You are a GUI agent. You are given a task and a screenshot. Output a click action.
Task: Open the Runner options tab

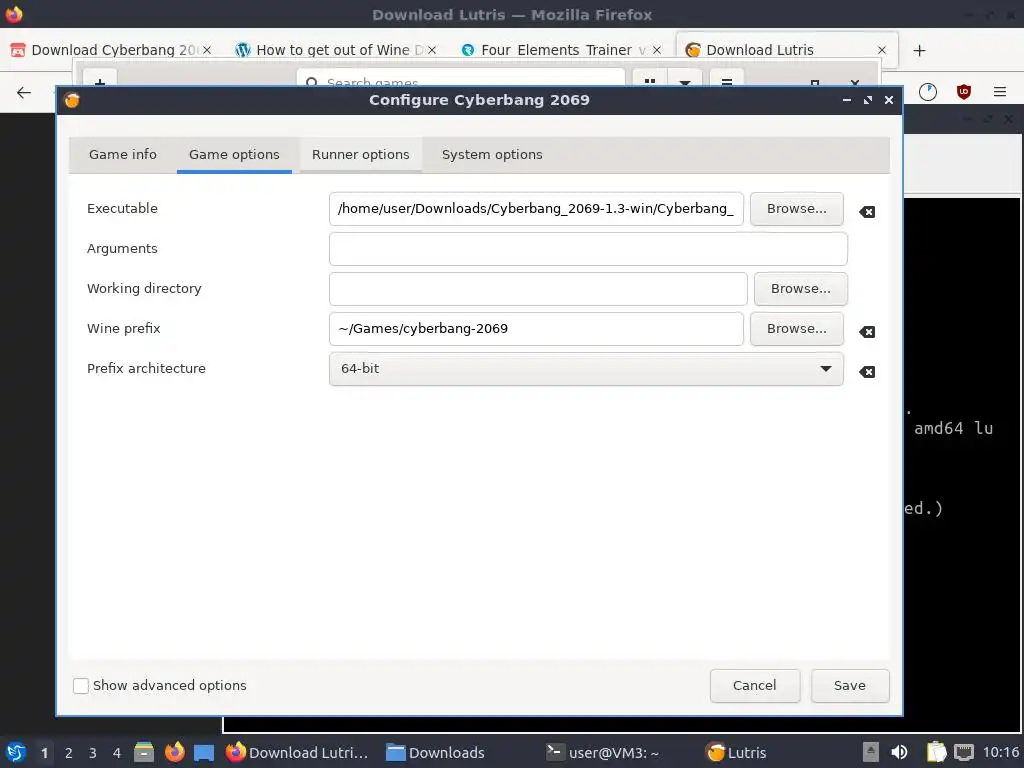pos(360,155)
